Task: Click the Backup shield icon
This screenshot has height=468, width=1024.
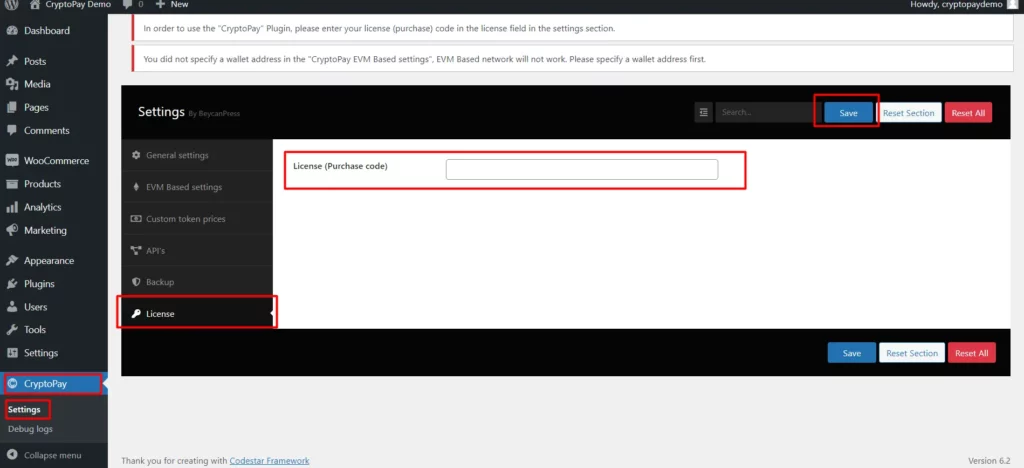Action: click(x=136, y=282)
